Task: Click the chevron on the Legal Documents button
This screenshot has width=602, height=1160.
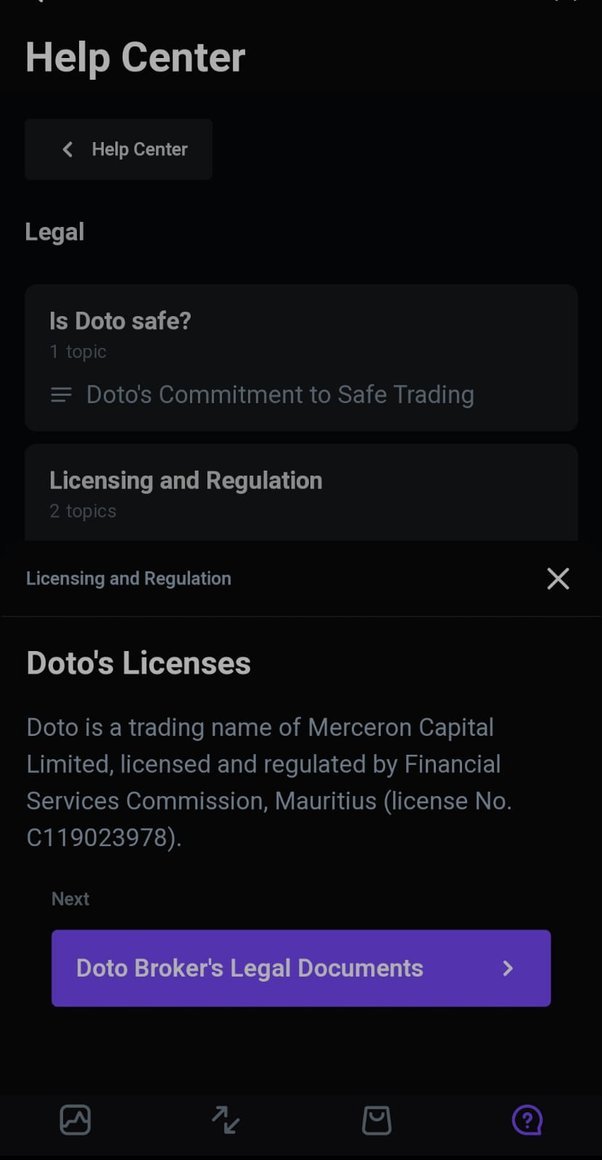Action: point(507,968)
